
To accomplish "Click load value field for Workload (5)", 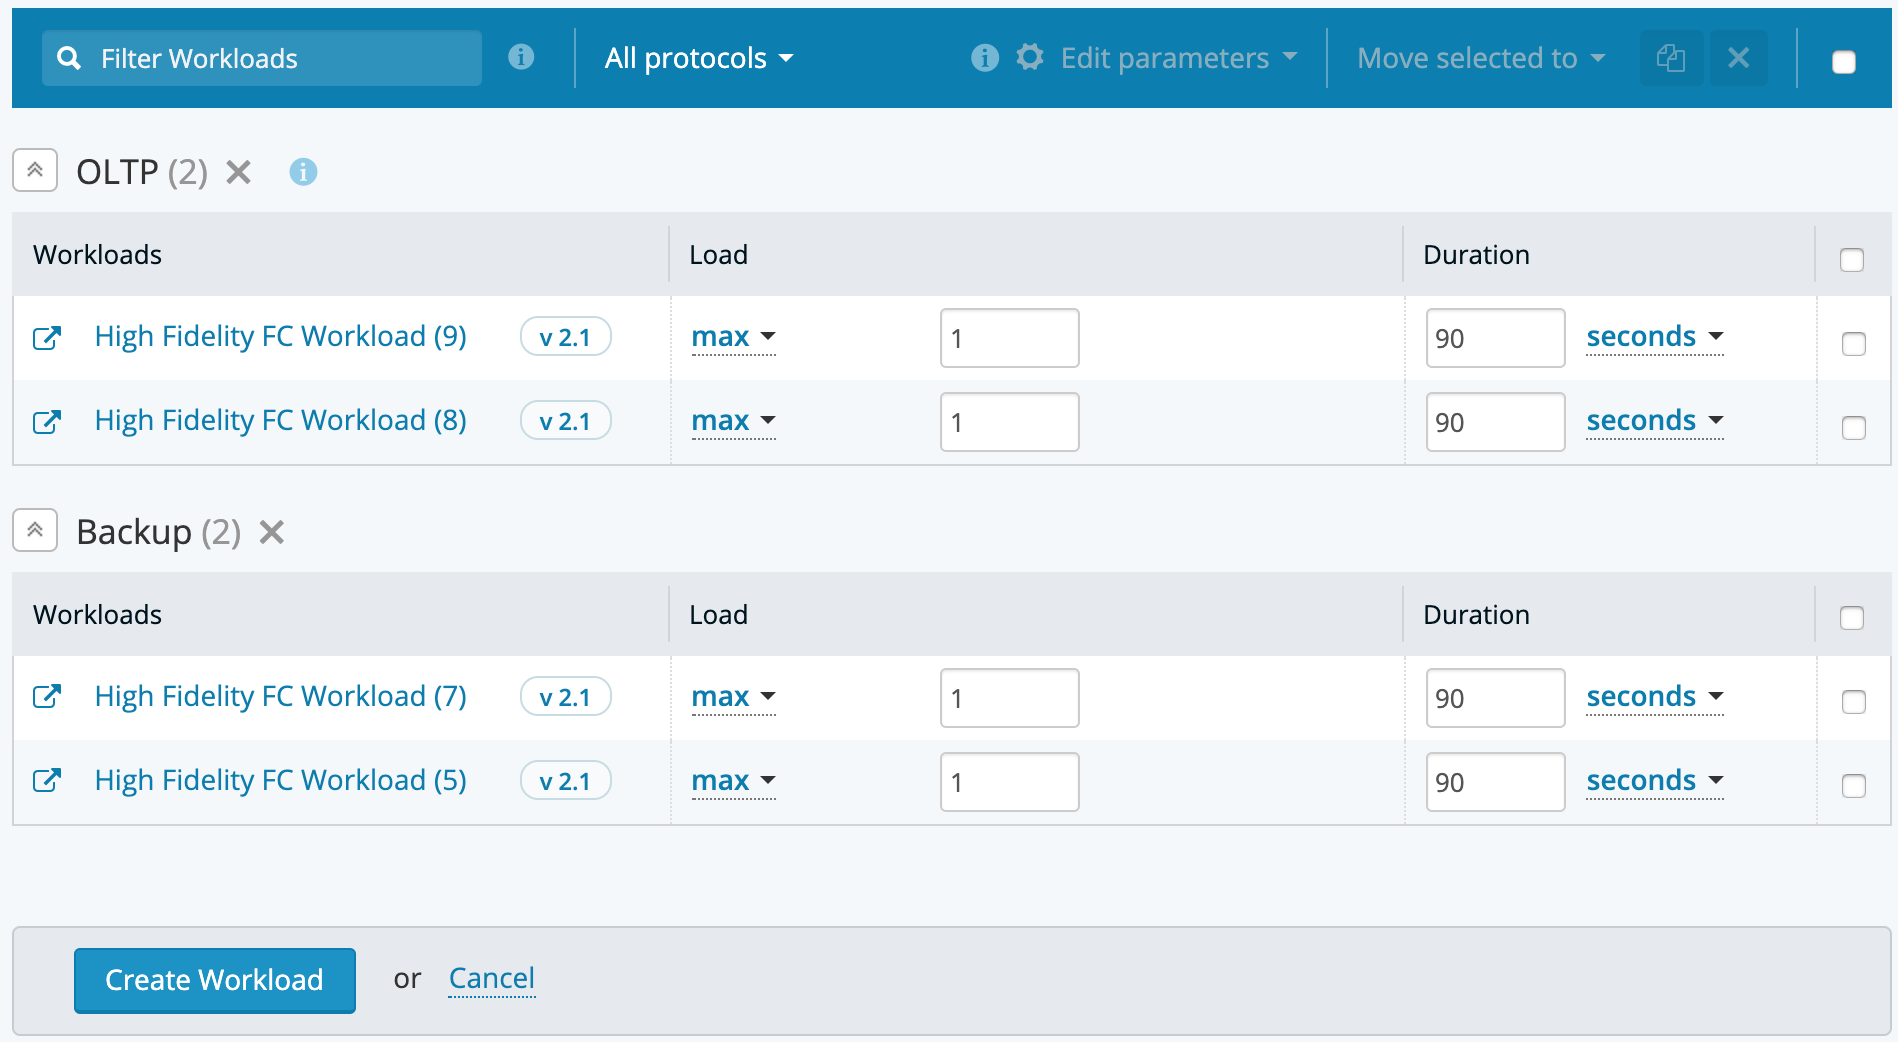I will pyautogui.click(x=1010, y=782).
